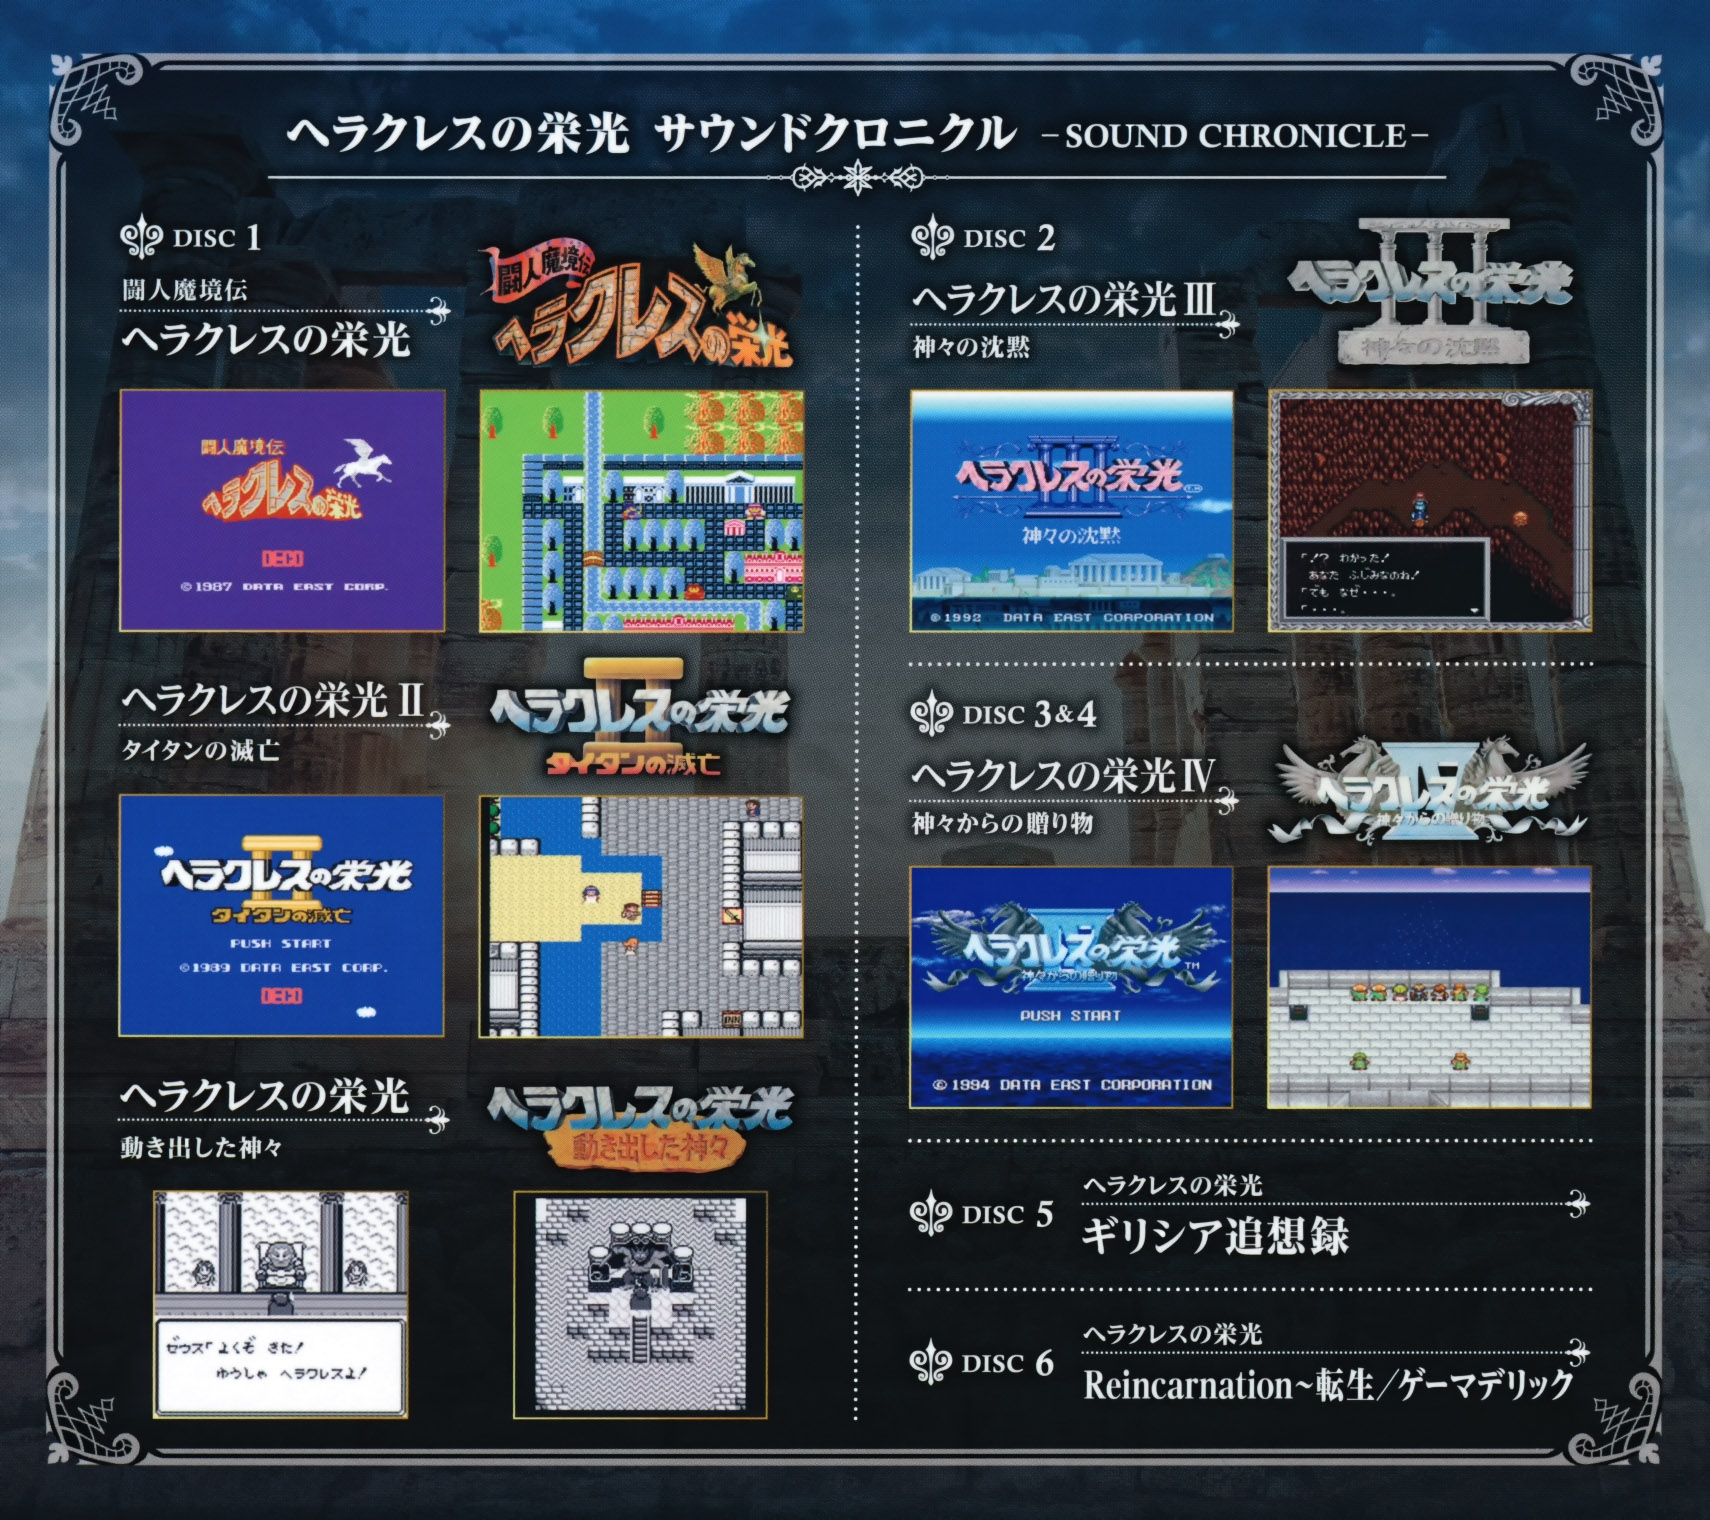Click the Disc 3&4 fleur-de-lis icon
Screen dimensions: 1710x1520
pos(930,715)
